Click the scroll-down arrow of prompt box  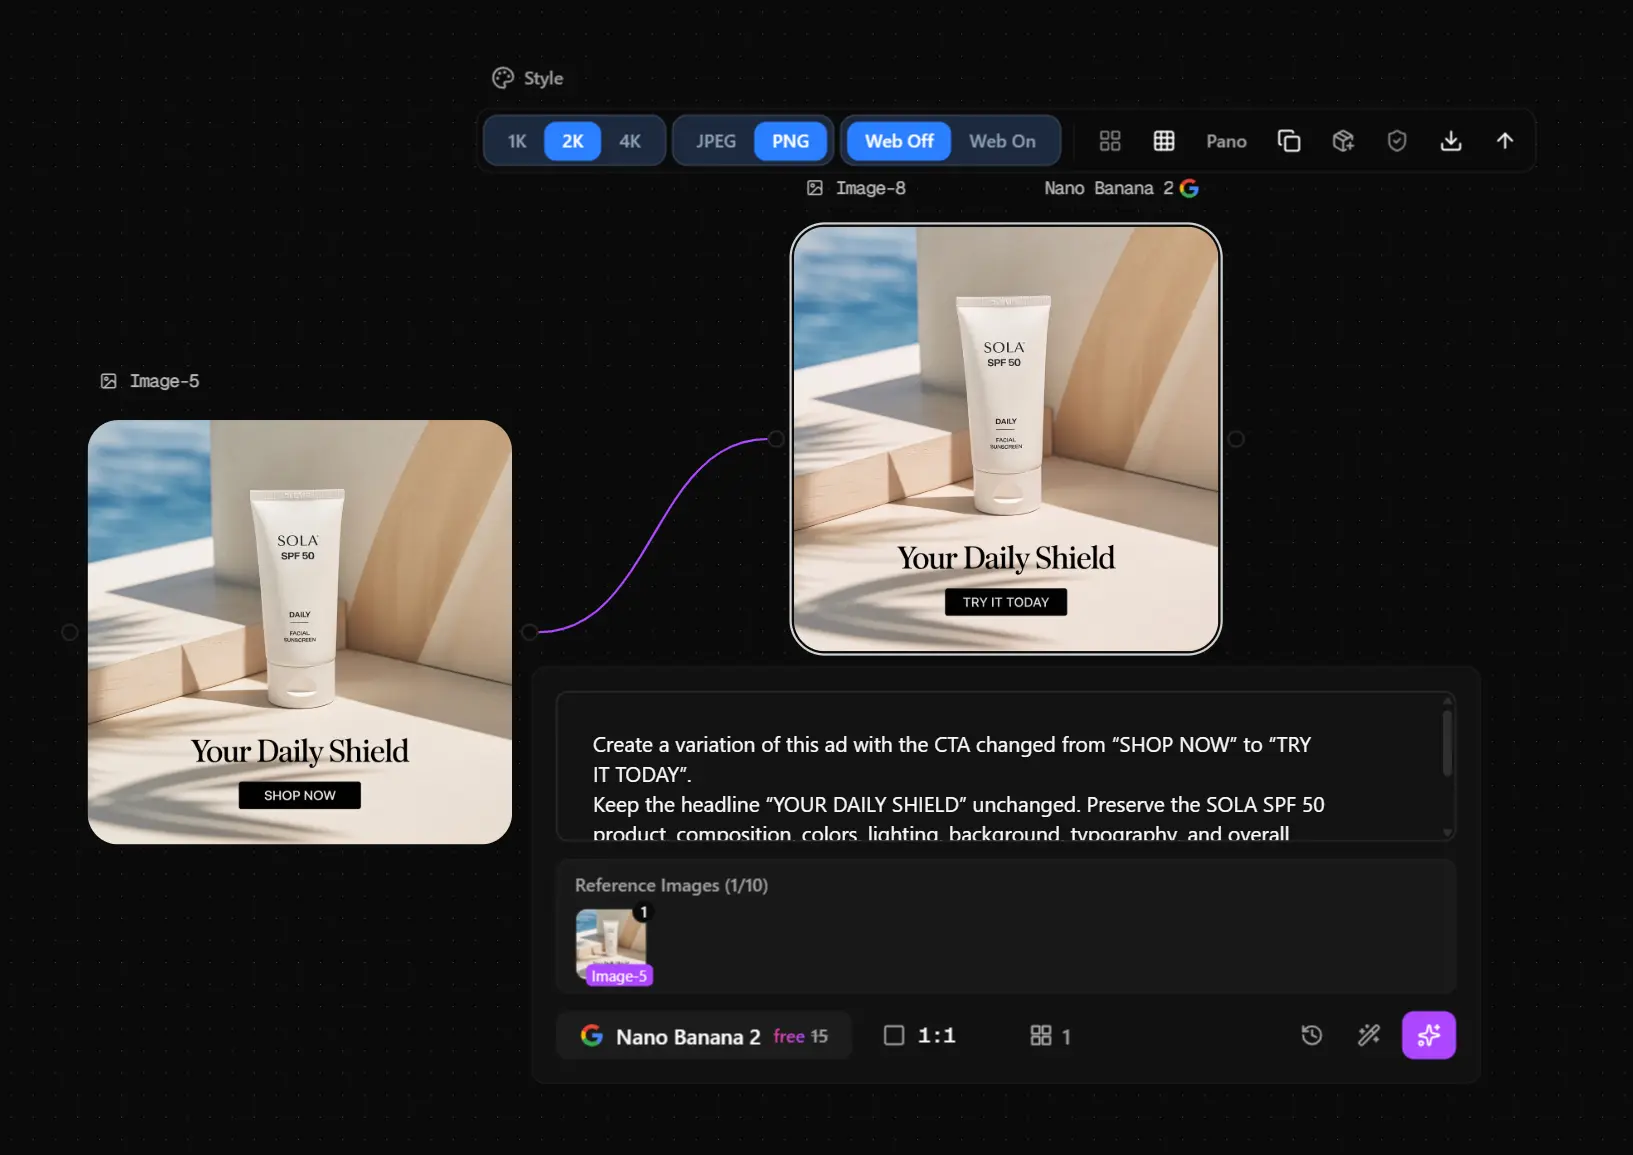point(1447,832)
